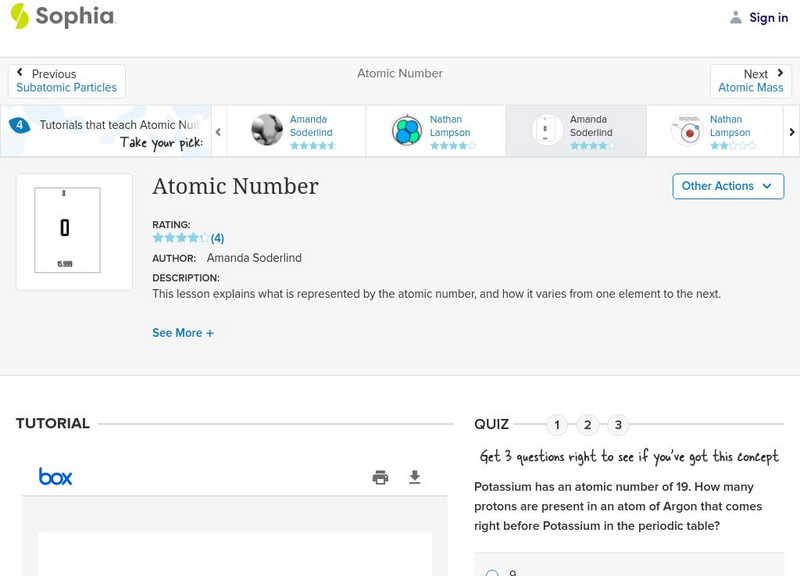800x576 pixels.
Task: Click the Box logo
Action: (x=56, y=477)
